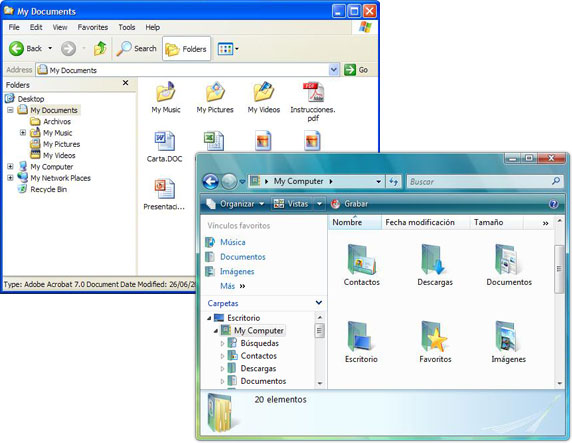Open the Vista address bar history dropdown
Viewport: 572px width, 443px height.
point(379,181)
